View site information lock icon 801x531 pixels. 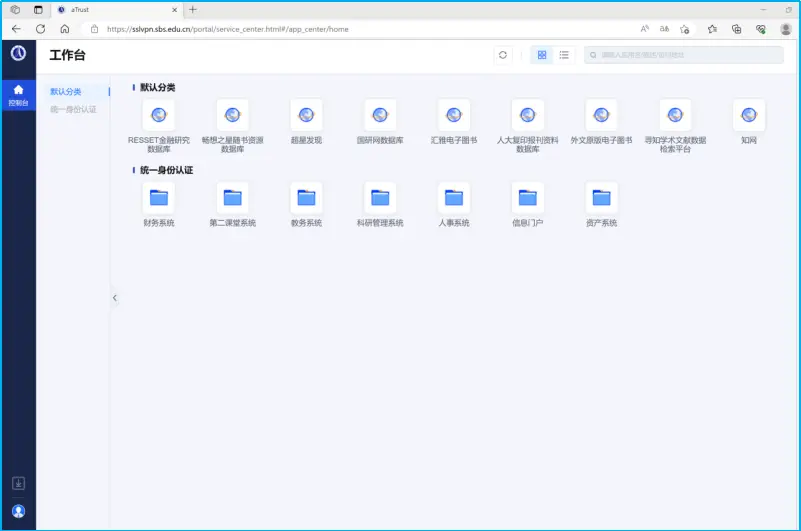[x=95, y=29]
